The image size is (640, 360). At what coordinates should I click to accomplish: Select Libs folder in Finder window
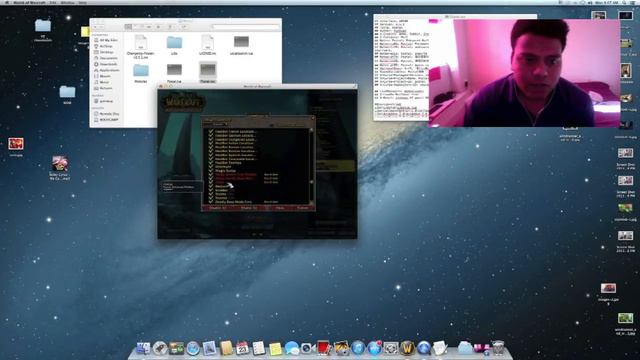click(174, 44)
